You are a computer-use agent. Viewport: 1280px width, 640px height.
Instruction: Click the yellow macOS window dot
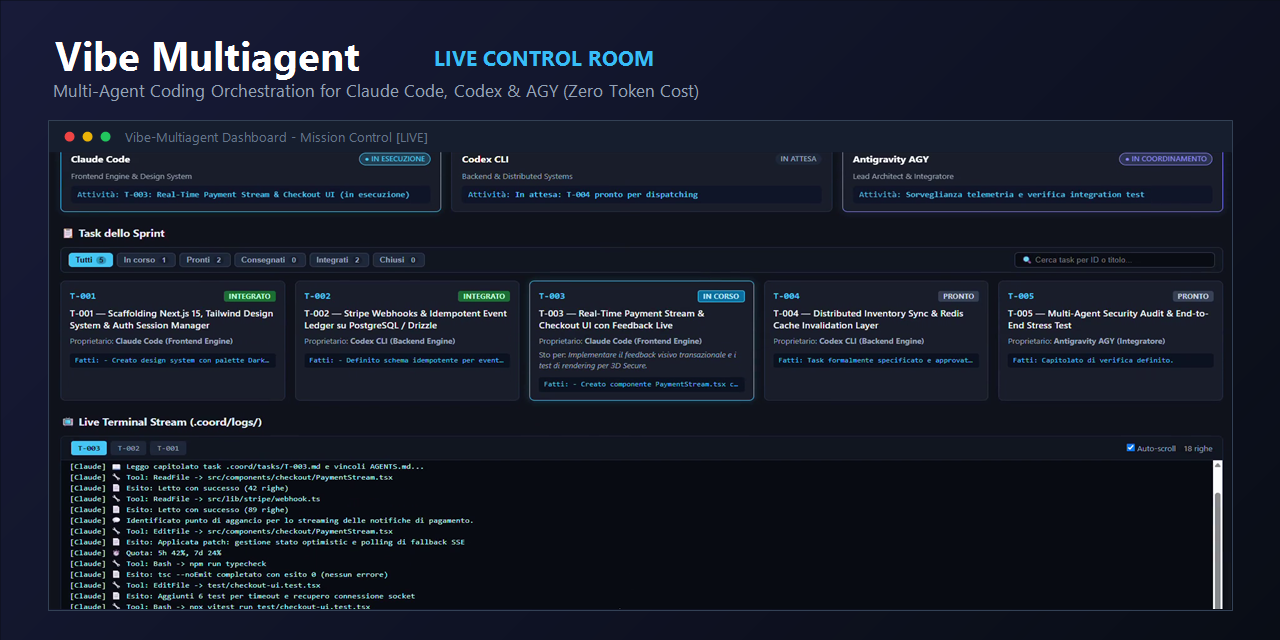tap(88, 137)
